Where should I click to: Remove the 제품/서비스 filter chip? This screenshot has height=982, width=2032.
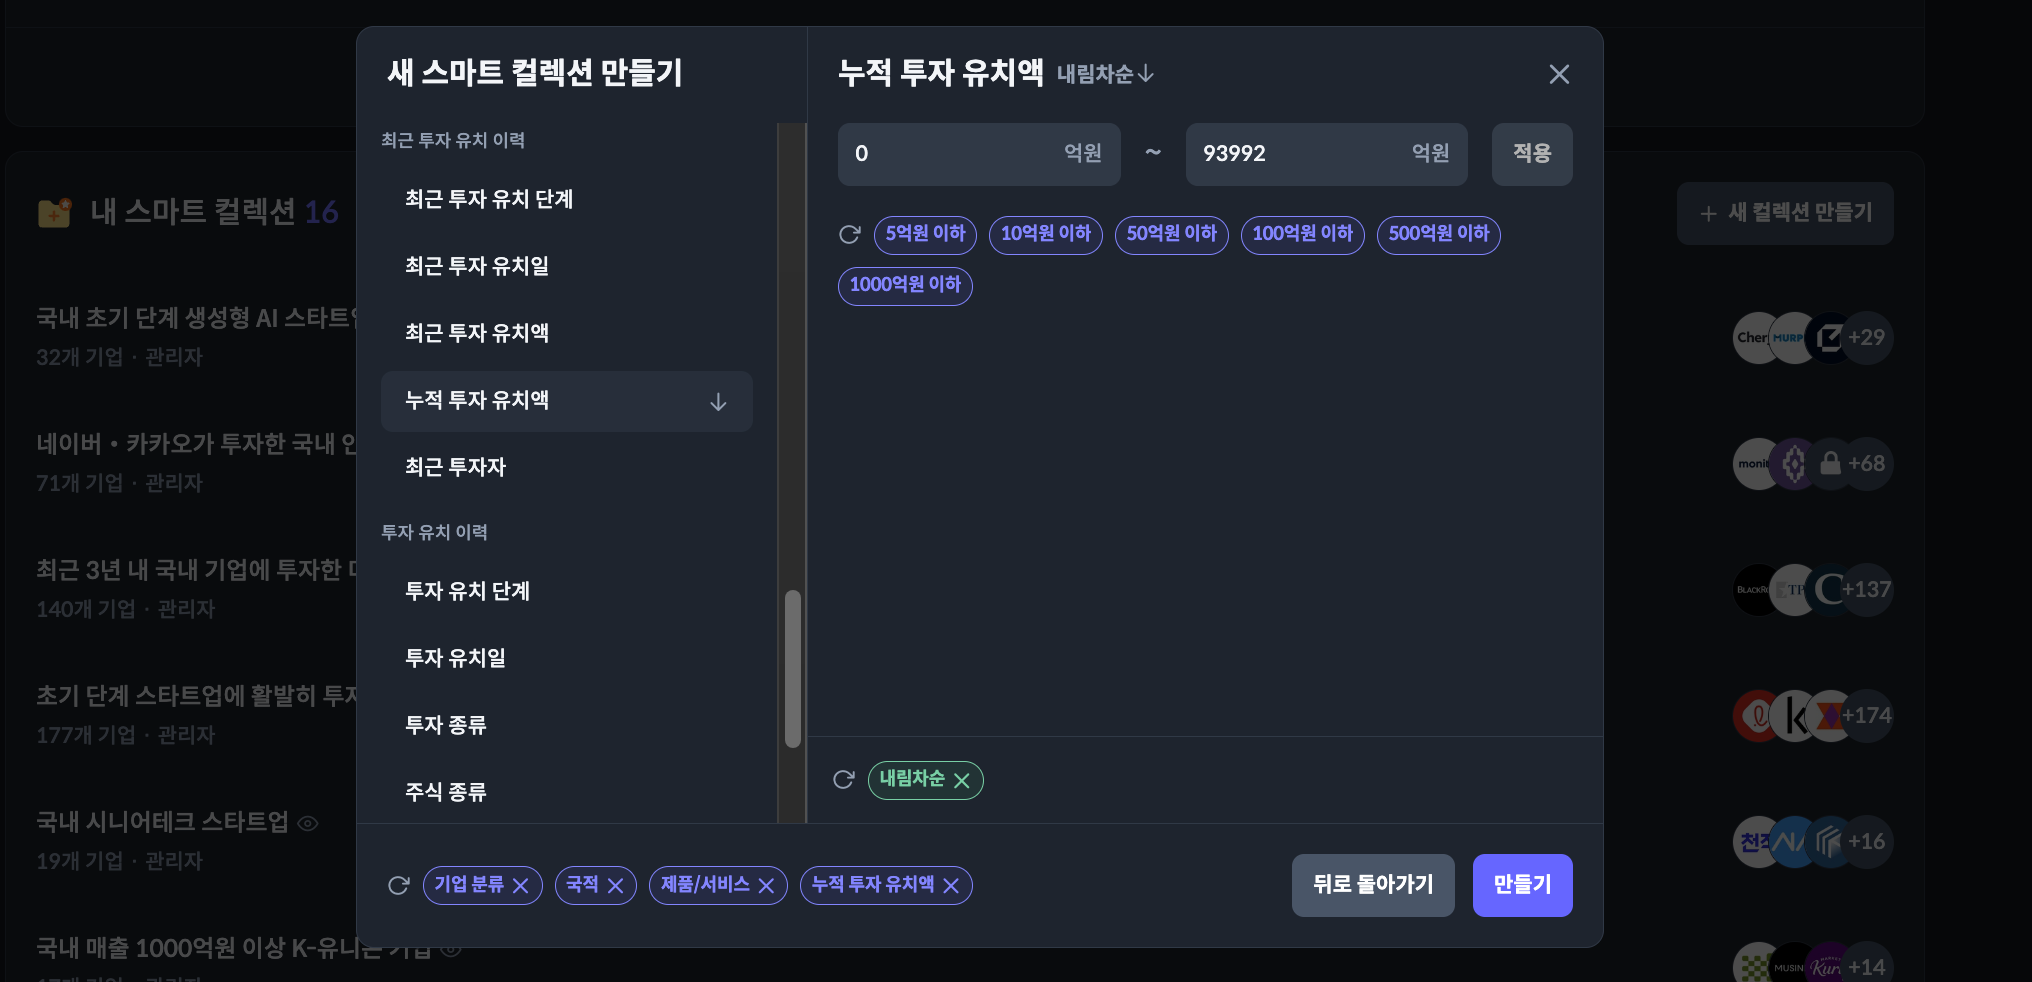pos(767,886)
